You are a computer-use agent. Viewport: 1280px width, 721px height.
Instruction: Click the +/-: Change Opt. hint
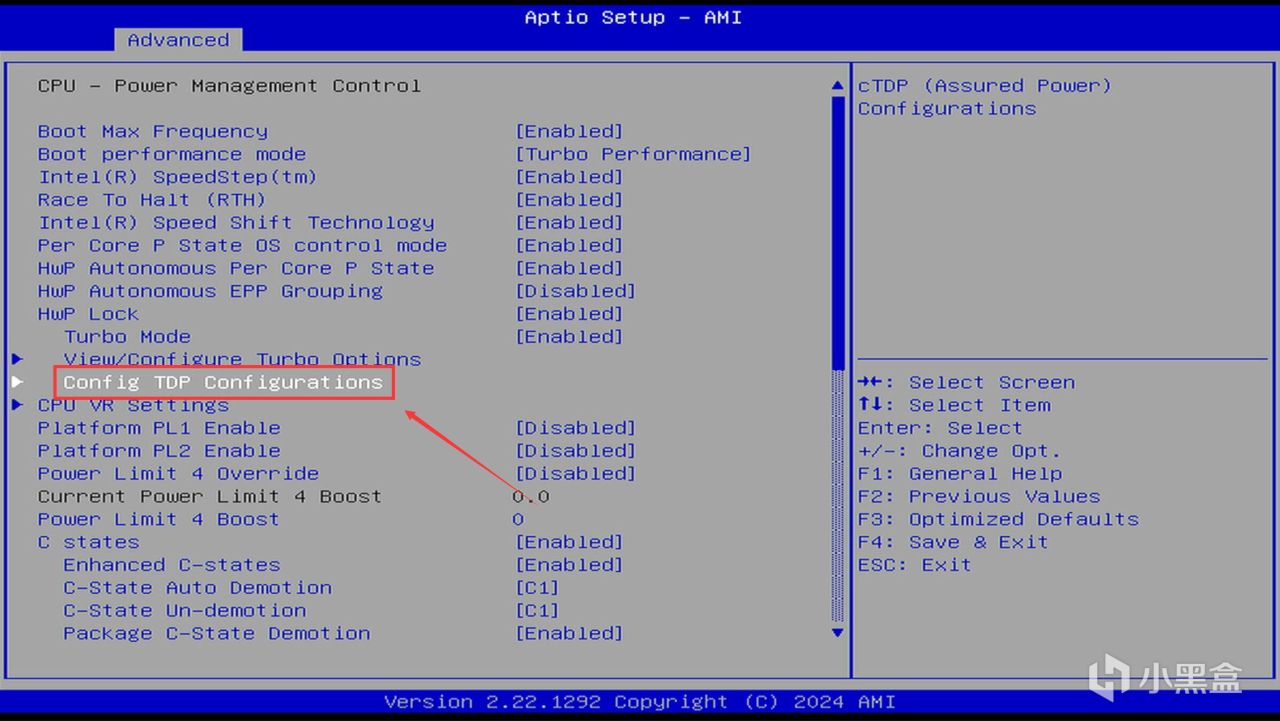pos(960,451)
